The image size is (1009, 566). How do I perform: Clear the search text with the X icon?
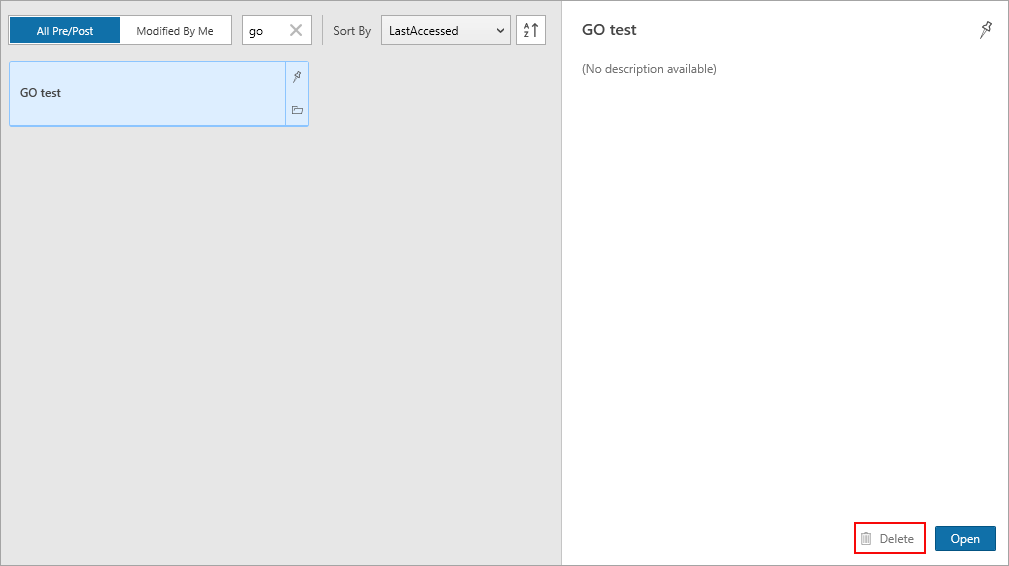pos(296,30)
